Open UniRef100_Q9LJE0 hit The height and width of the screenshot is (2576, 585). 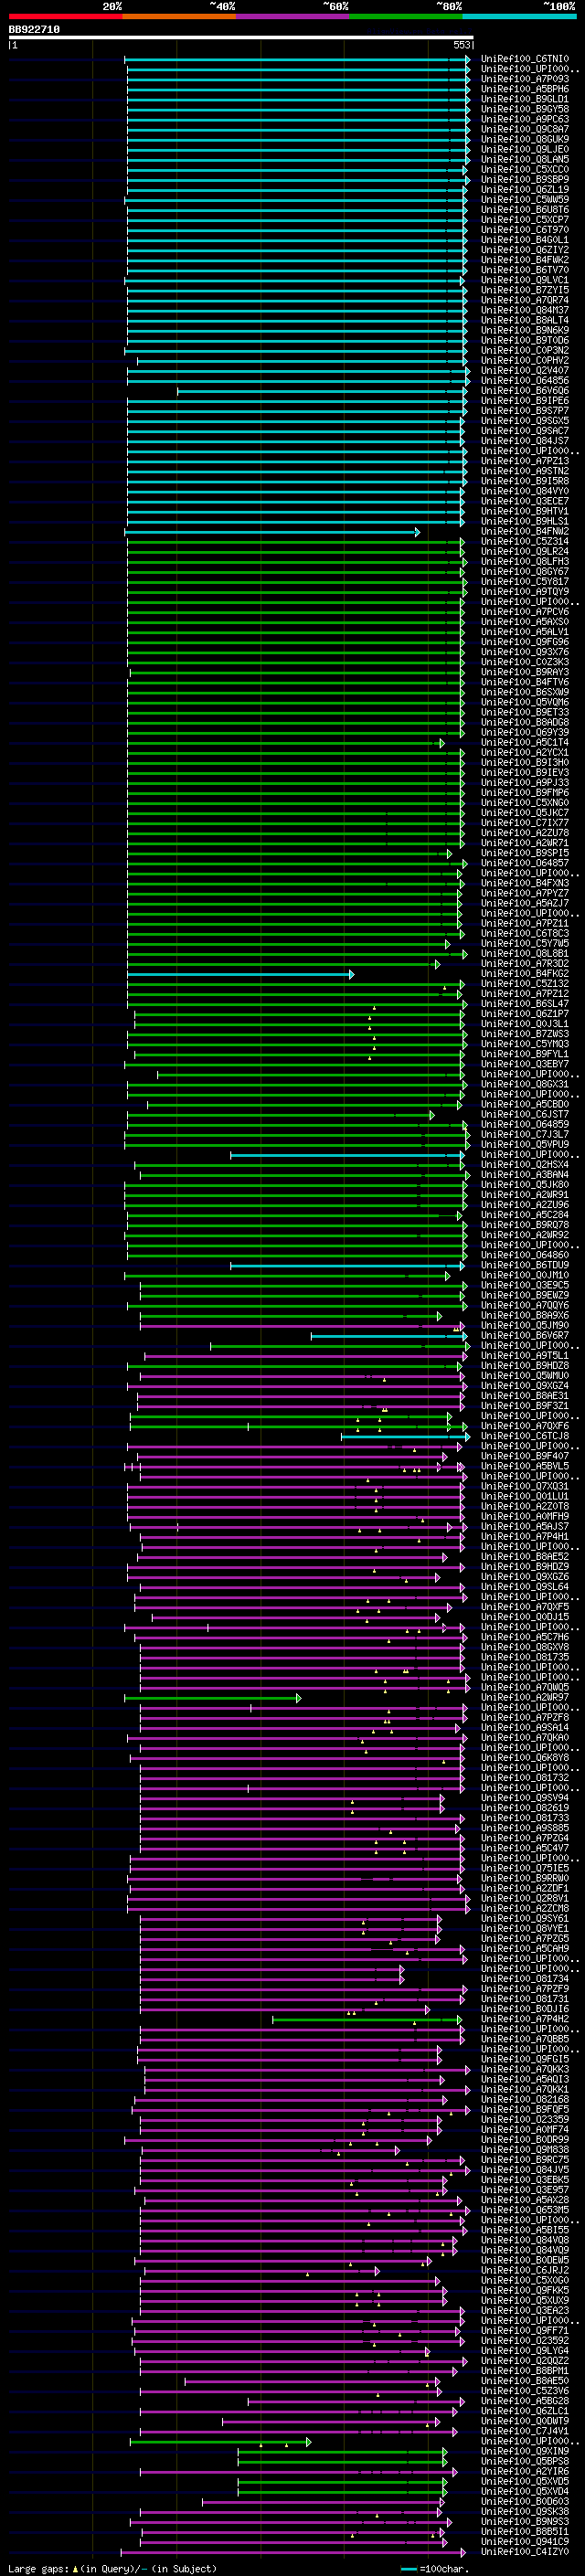[x=525, y=149]
